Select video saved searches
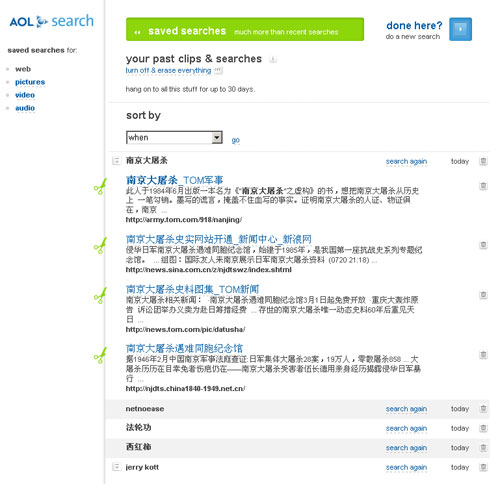The width and height of the screenshot is (500, 484). [25, 95]
